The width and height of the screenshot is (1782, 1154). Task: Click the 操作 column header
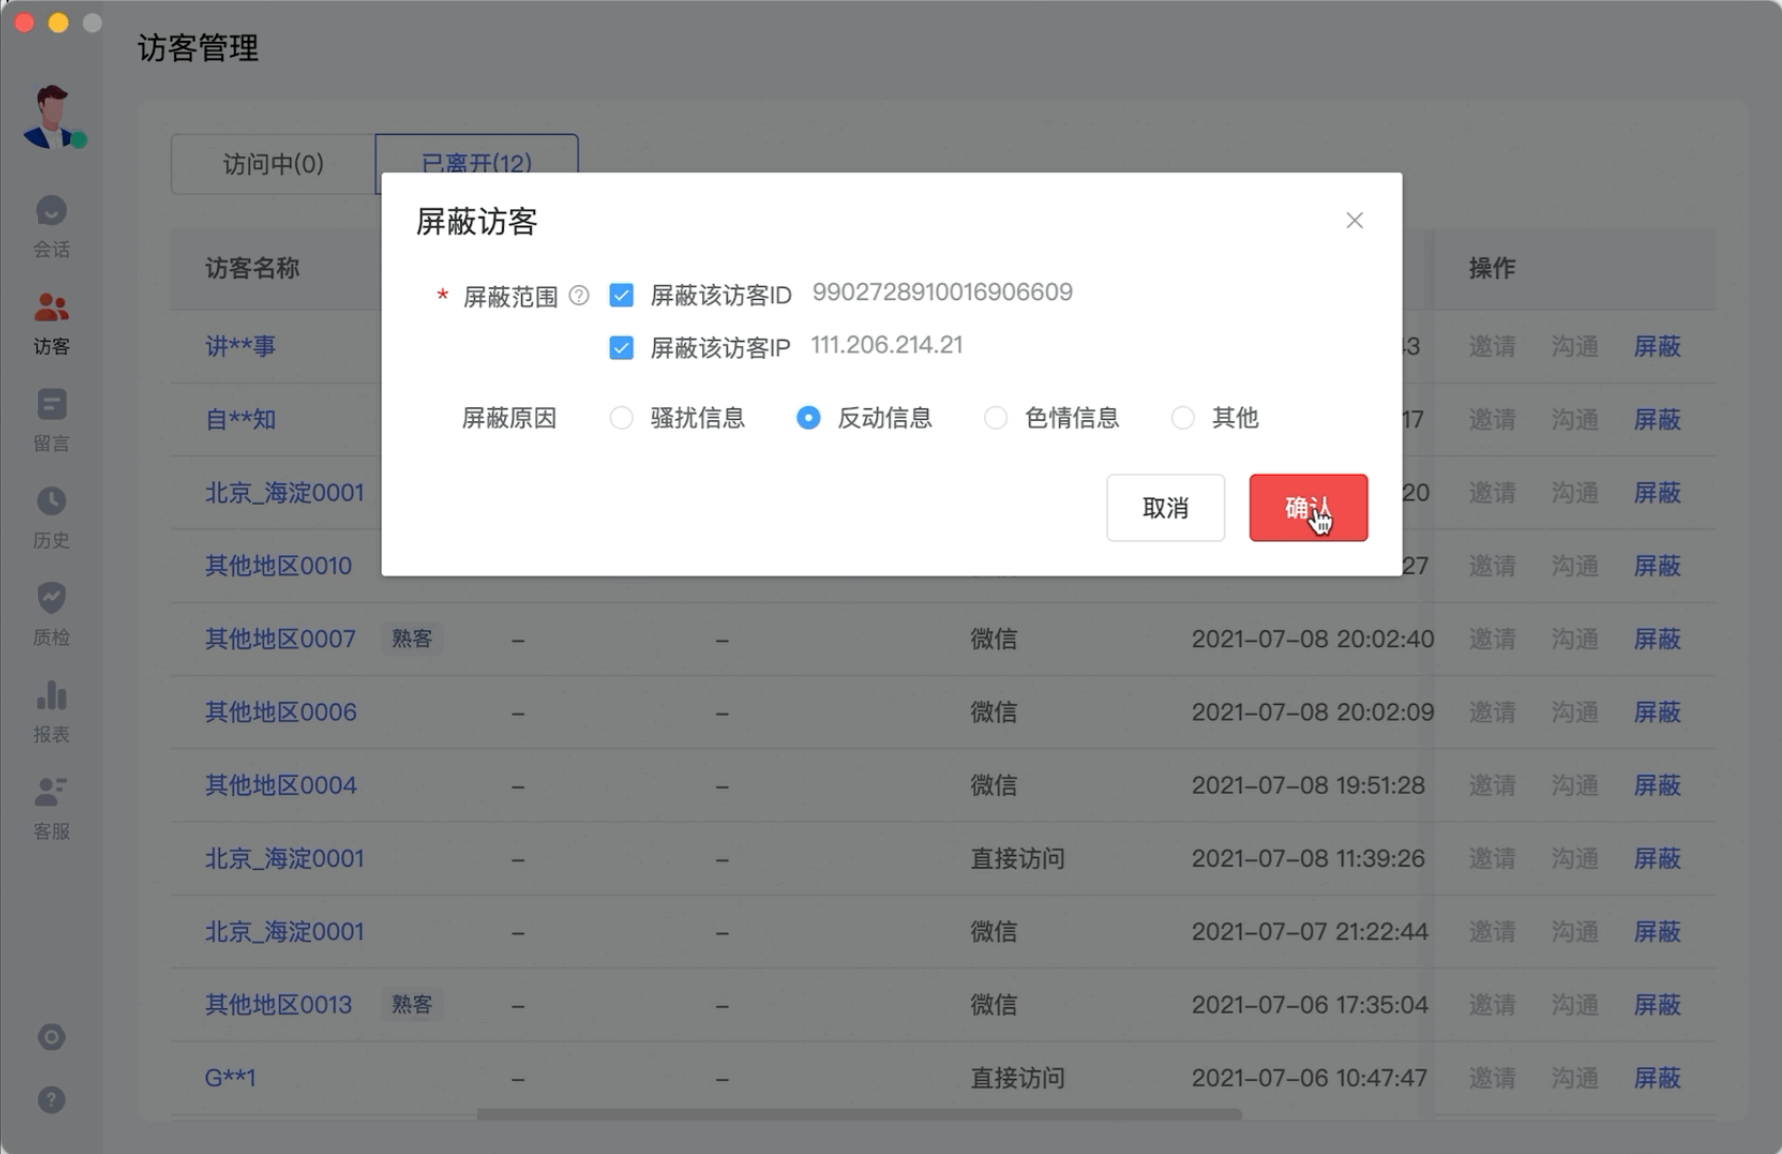(x=1492, y=268)
